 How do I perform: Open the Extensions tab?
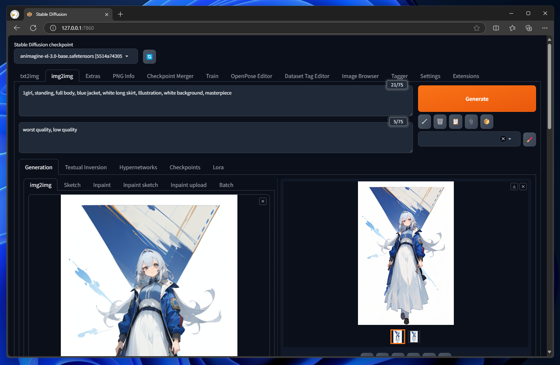pos(466,76)
